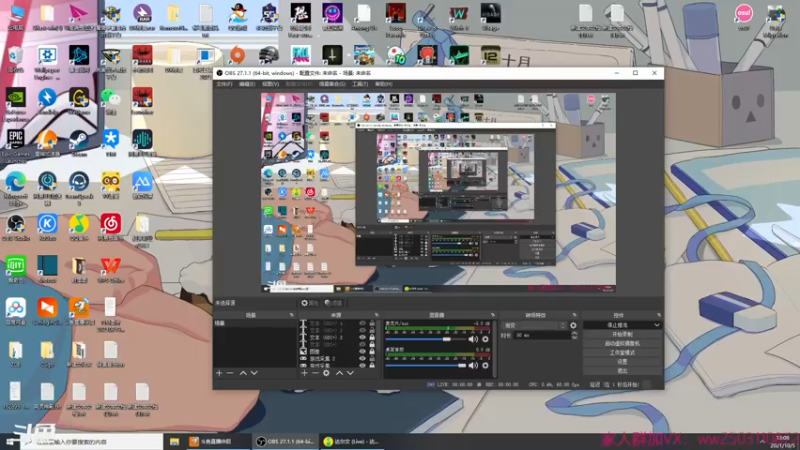Enable 工作室模式 studio mode
This screenshot has height=450, width=800.
point(622,353)
